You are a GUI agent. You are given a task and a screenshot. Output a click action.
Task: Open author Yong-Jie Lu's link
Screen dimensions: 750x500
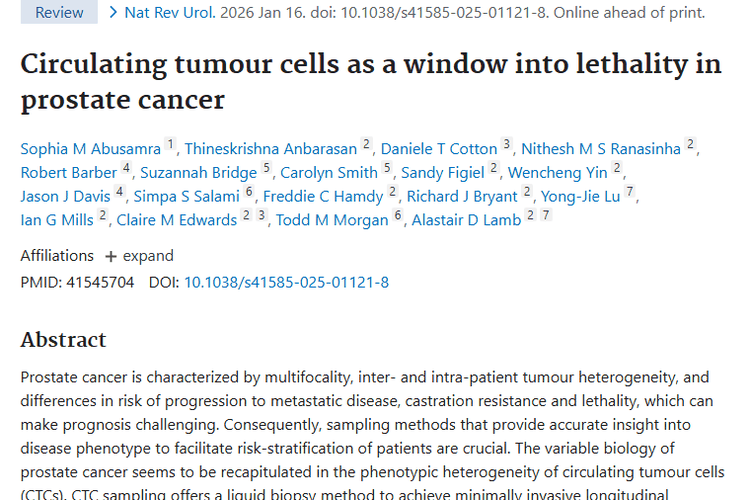(x=581, y=196)
